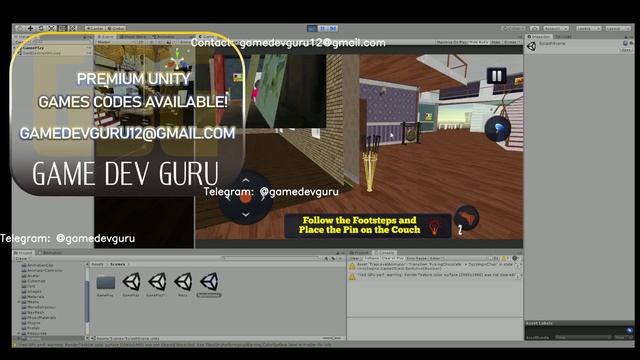The height and width of the screenshot is (360, 640).
Task: Select the Scale tool in Unity toolbar
Action: [x=51, y=28]
